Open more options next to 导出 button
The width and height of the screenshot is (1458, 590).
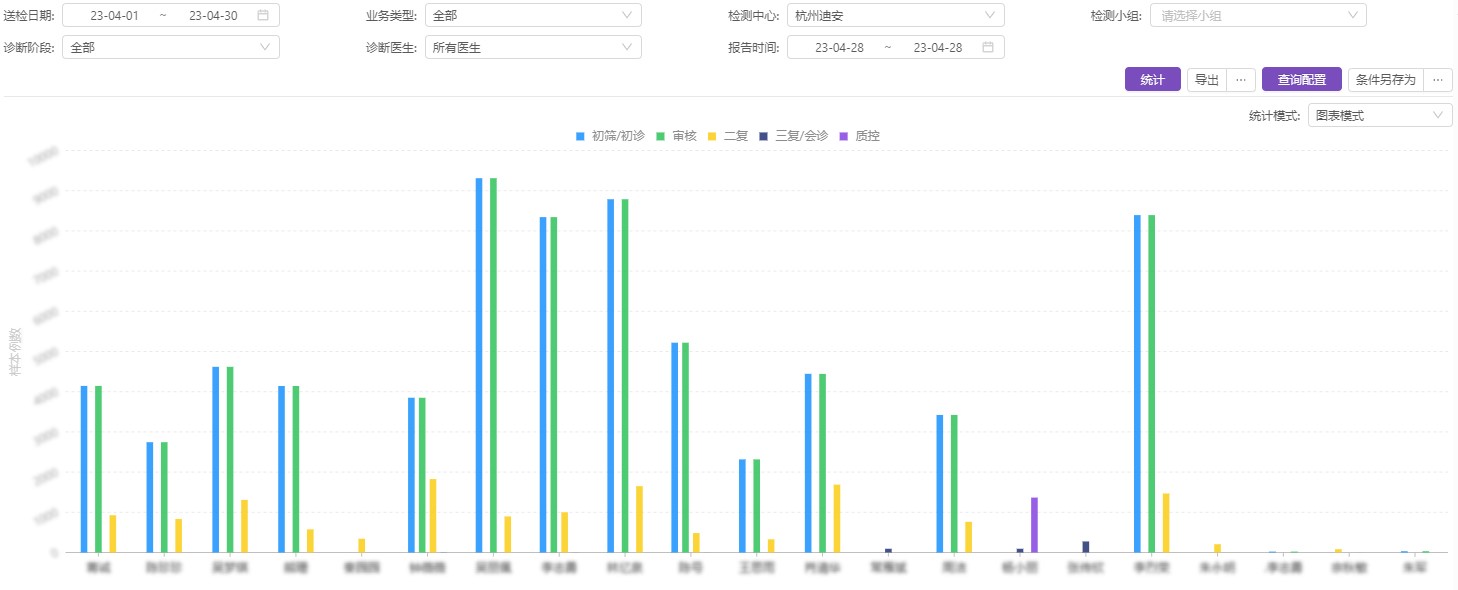click(1240, 80)
